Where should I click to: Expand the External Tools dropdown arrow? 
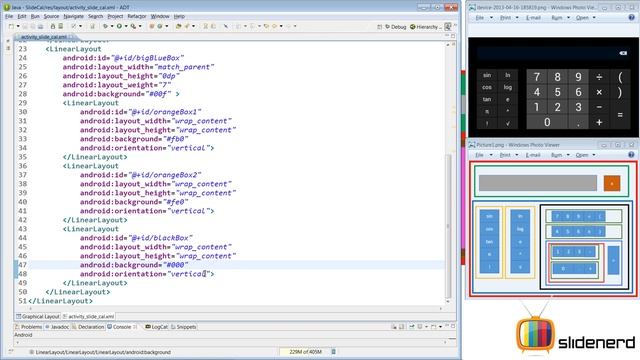click(x=140, y=27)
